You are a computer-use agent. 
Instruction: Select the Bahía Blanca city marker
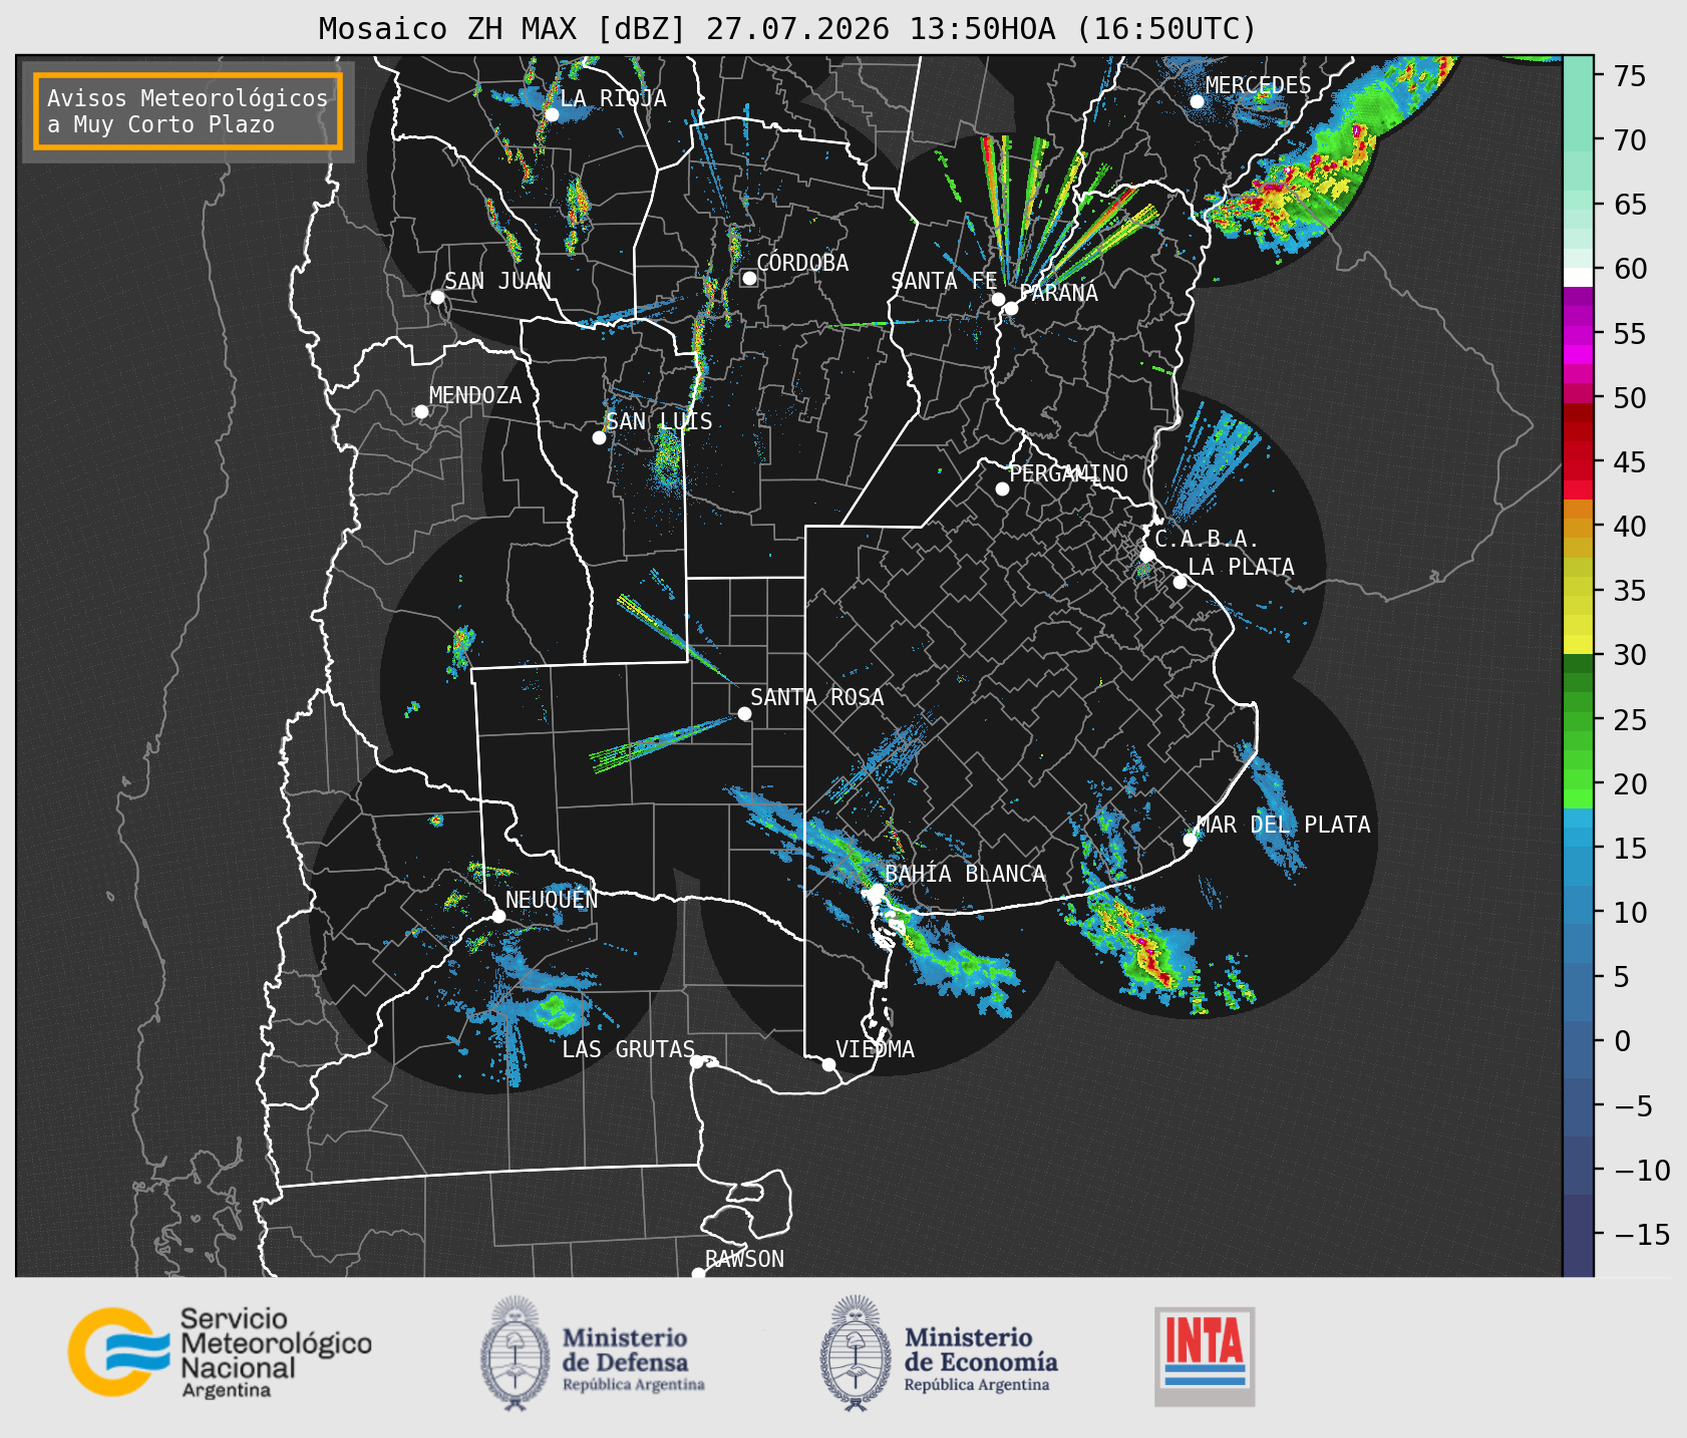click(877, 890)
